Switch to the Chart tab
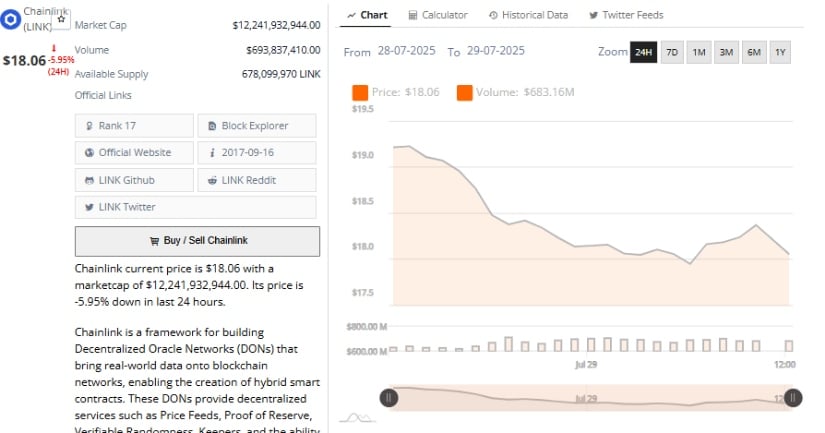The width and height of the screenshot is (825, 433). (367, 15)
